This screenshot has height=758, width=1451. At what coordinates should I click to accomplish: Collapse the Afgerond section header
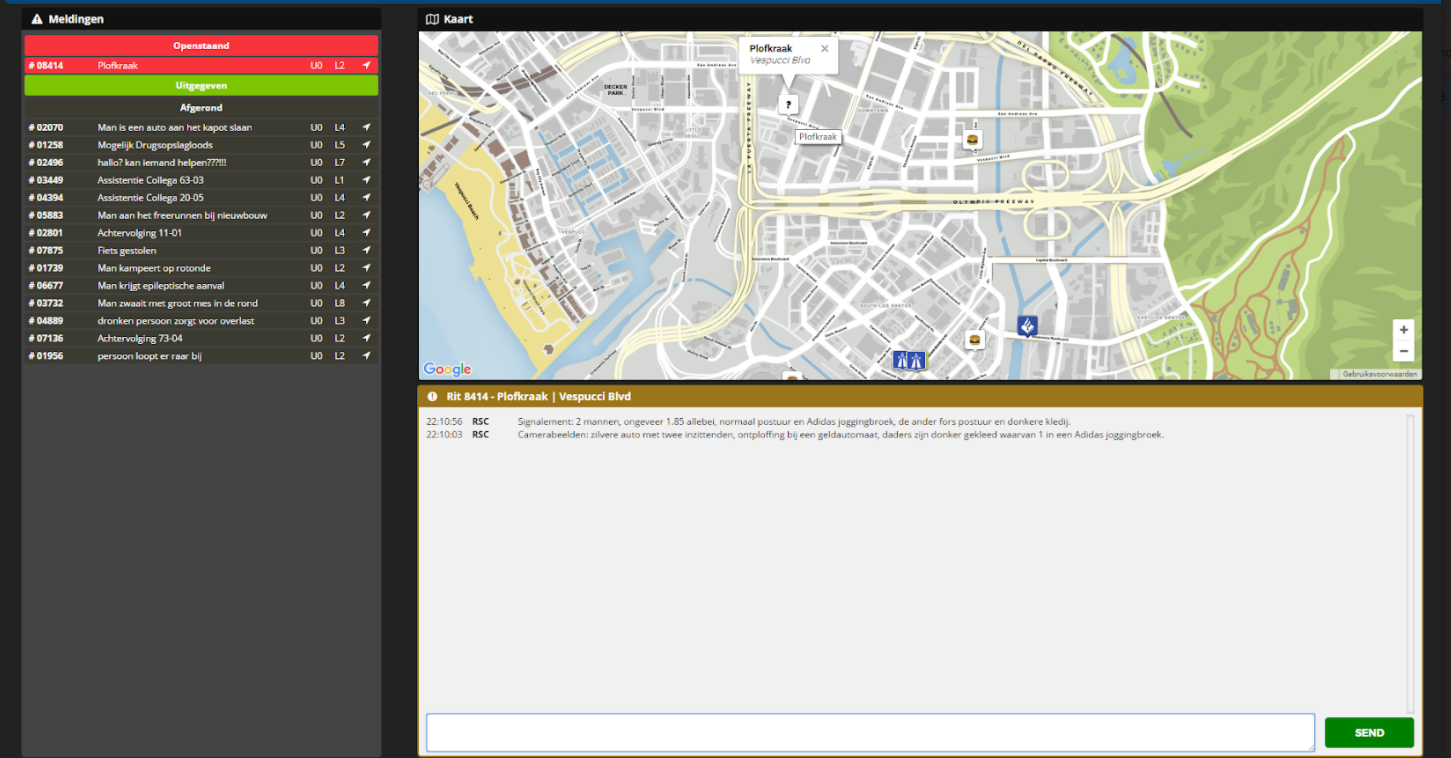(201, 108)
